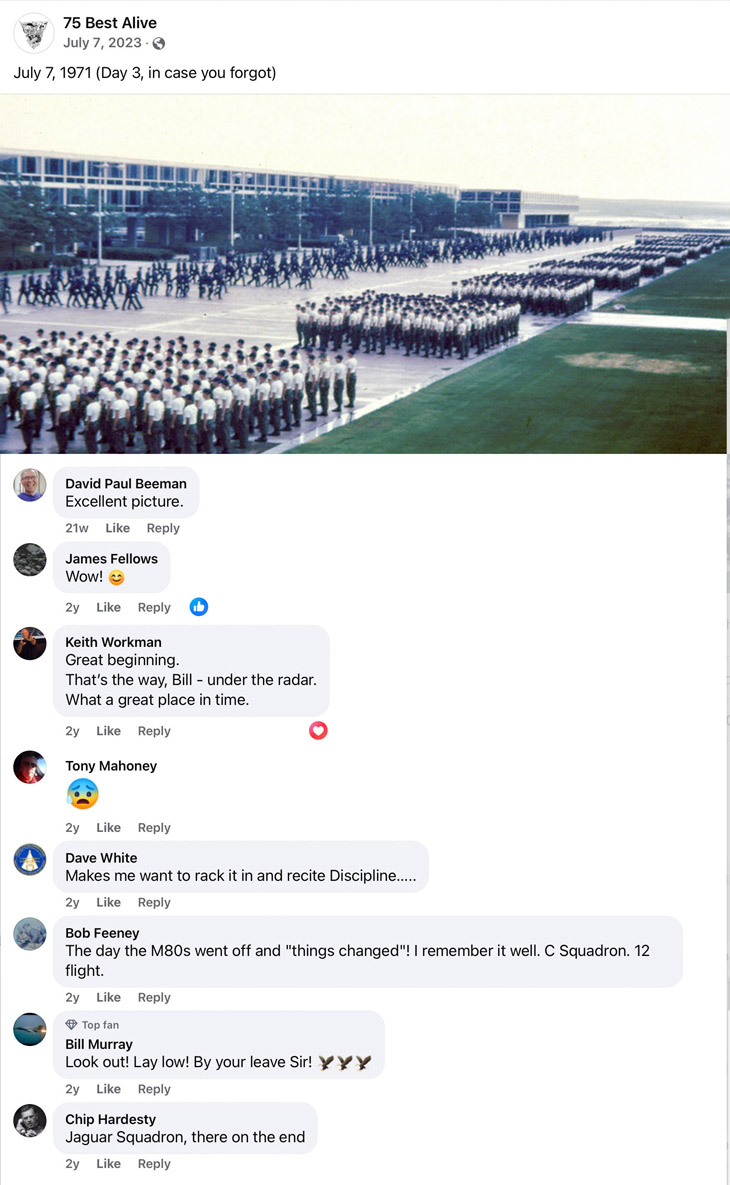Open Dave White's profile avatar
730x1185 pixels.
(30, 859)
